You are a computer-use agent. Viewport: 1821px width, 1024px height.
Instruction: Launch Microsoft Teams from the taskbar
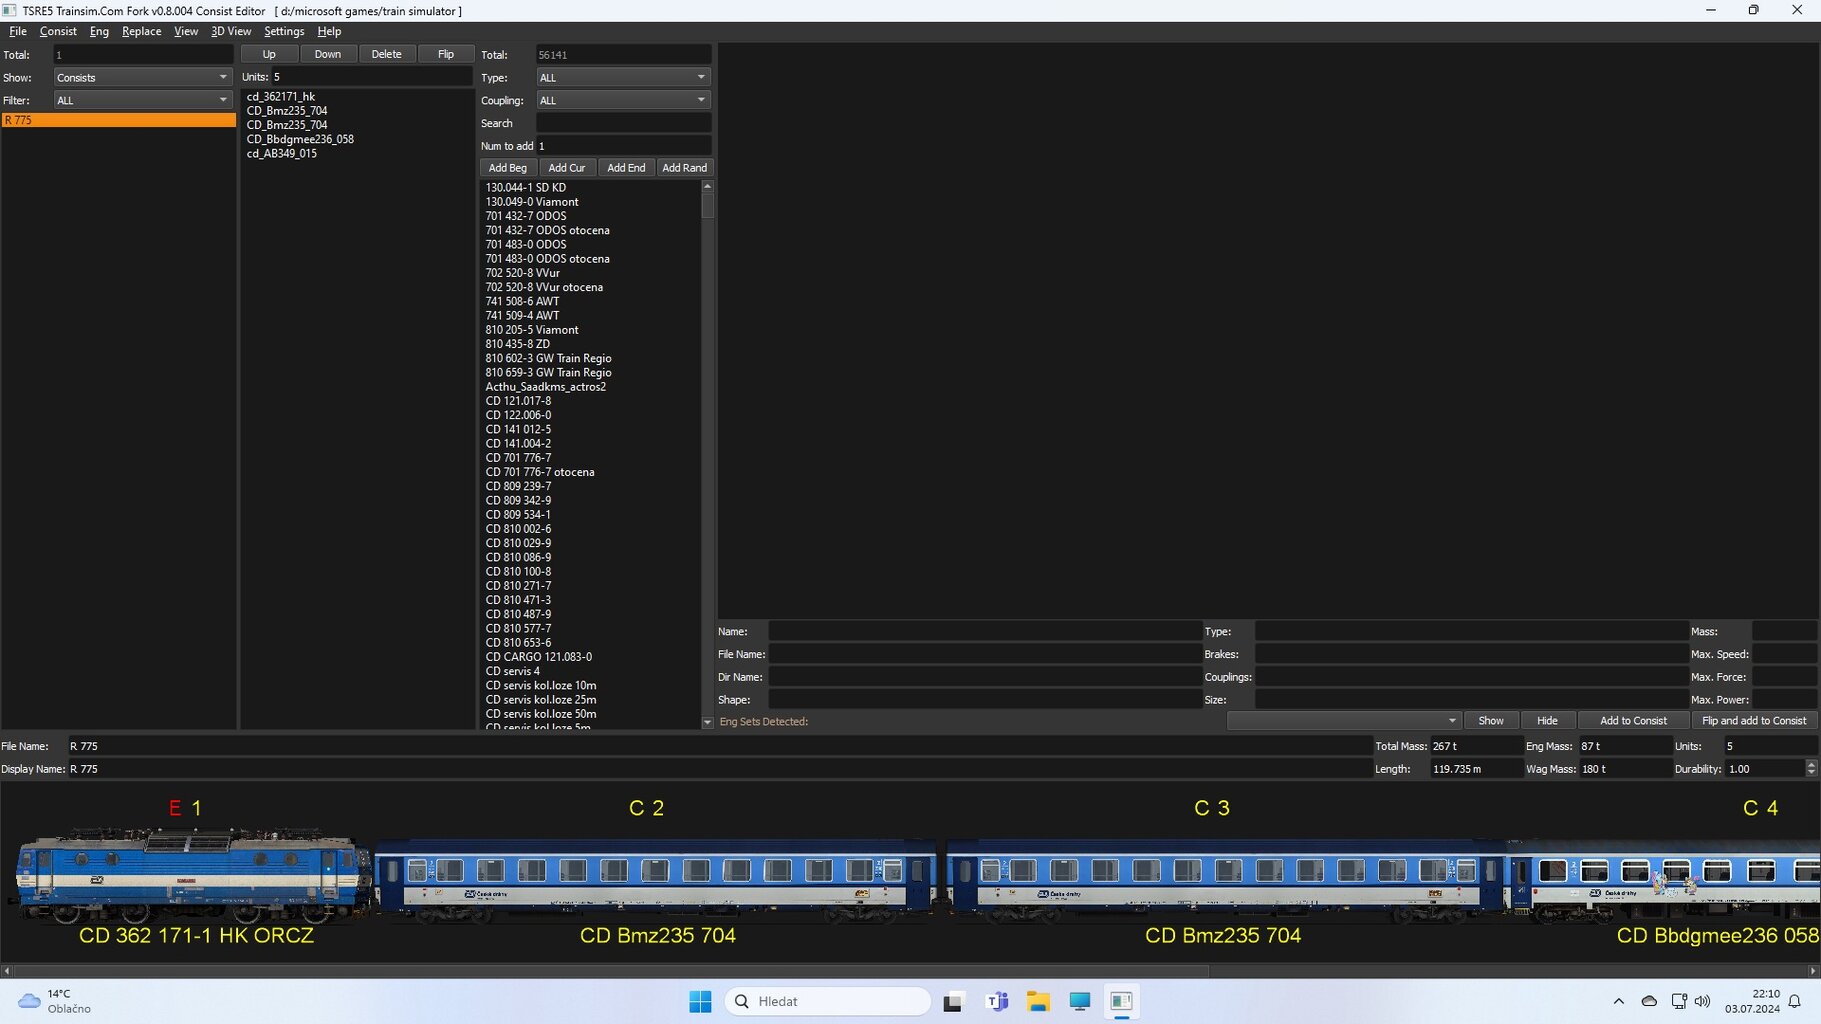click(x=996, y=1001)
